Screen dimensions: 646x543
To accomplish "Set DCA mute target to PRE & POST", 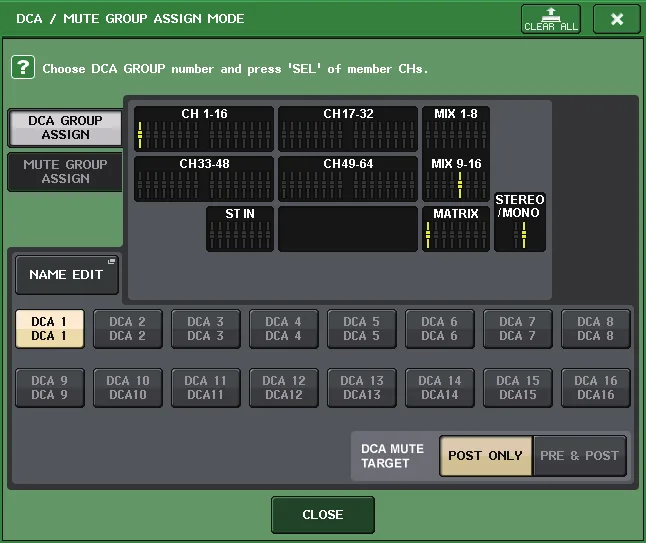I will [580, 456].
